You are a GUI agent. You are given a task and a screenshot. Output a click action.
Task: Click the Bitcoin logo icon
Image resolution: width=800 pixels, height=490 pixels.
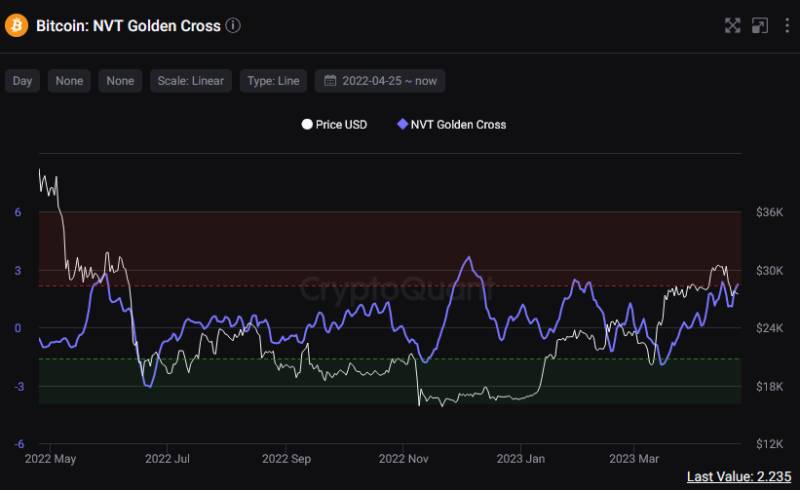17,26
